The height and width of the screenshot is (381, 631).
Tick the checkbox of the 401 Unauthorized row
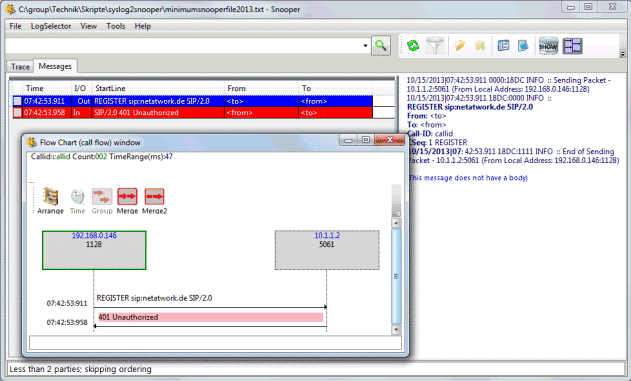coord(17,113)
